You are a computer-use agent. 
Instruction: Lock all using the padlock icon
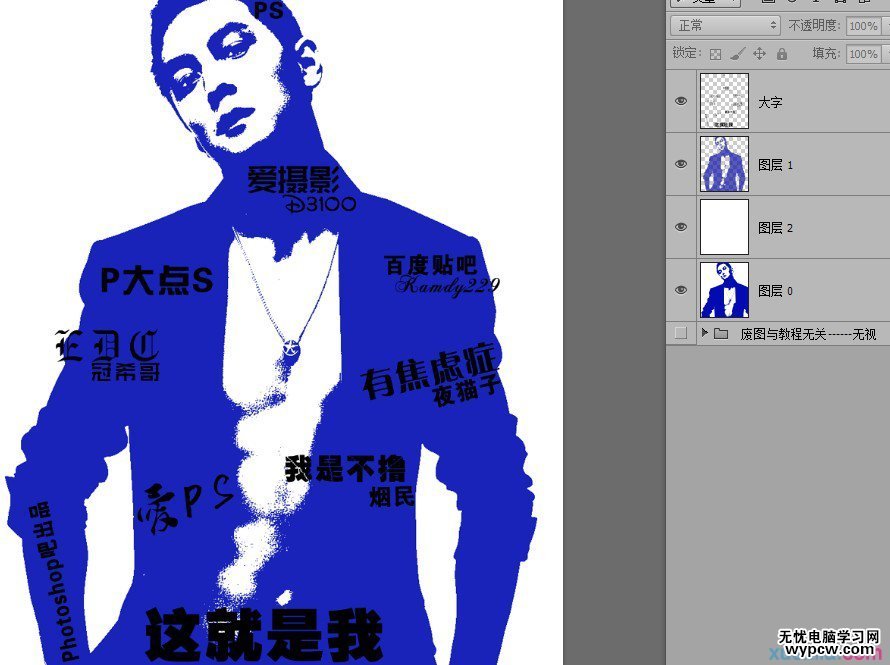(x=782, y=54)
